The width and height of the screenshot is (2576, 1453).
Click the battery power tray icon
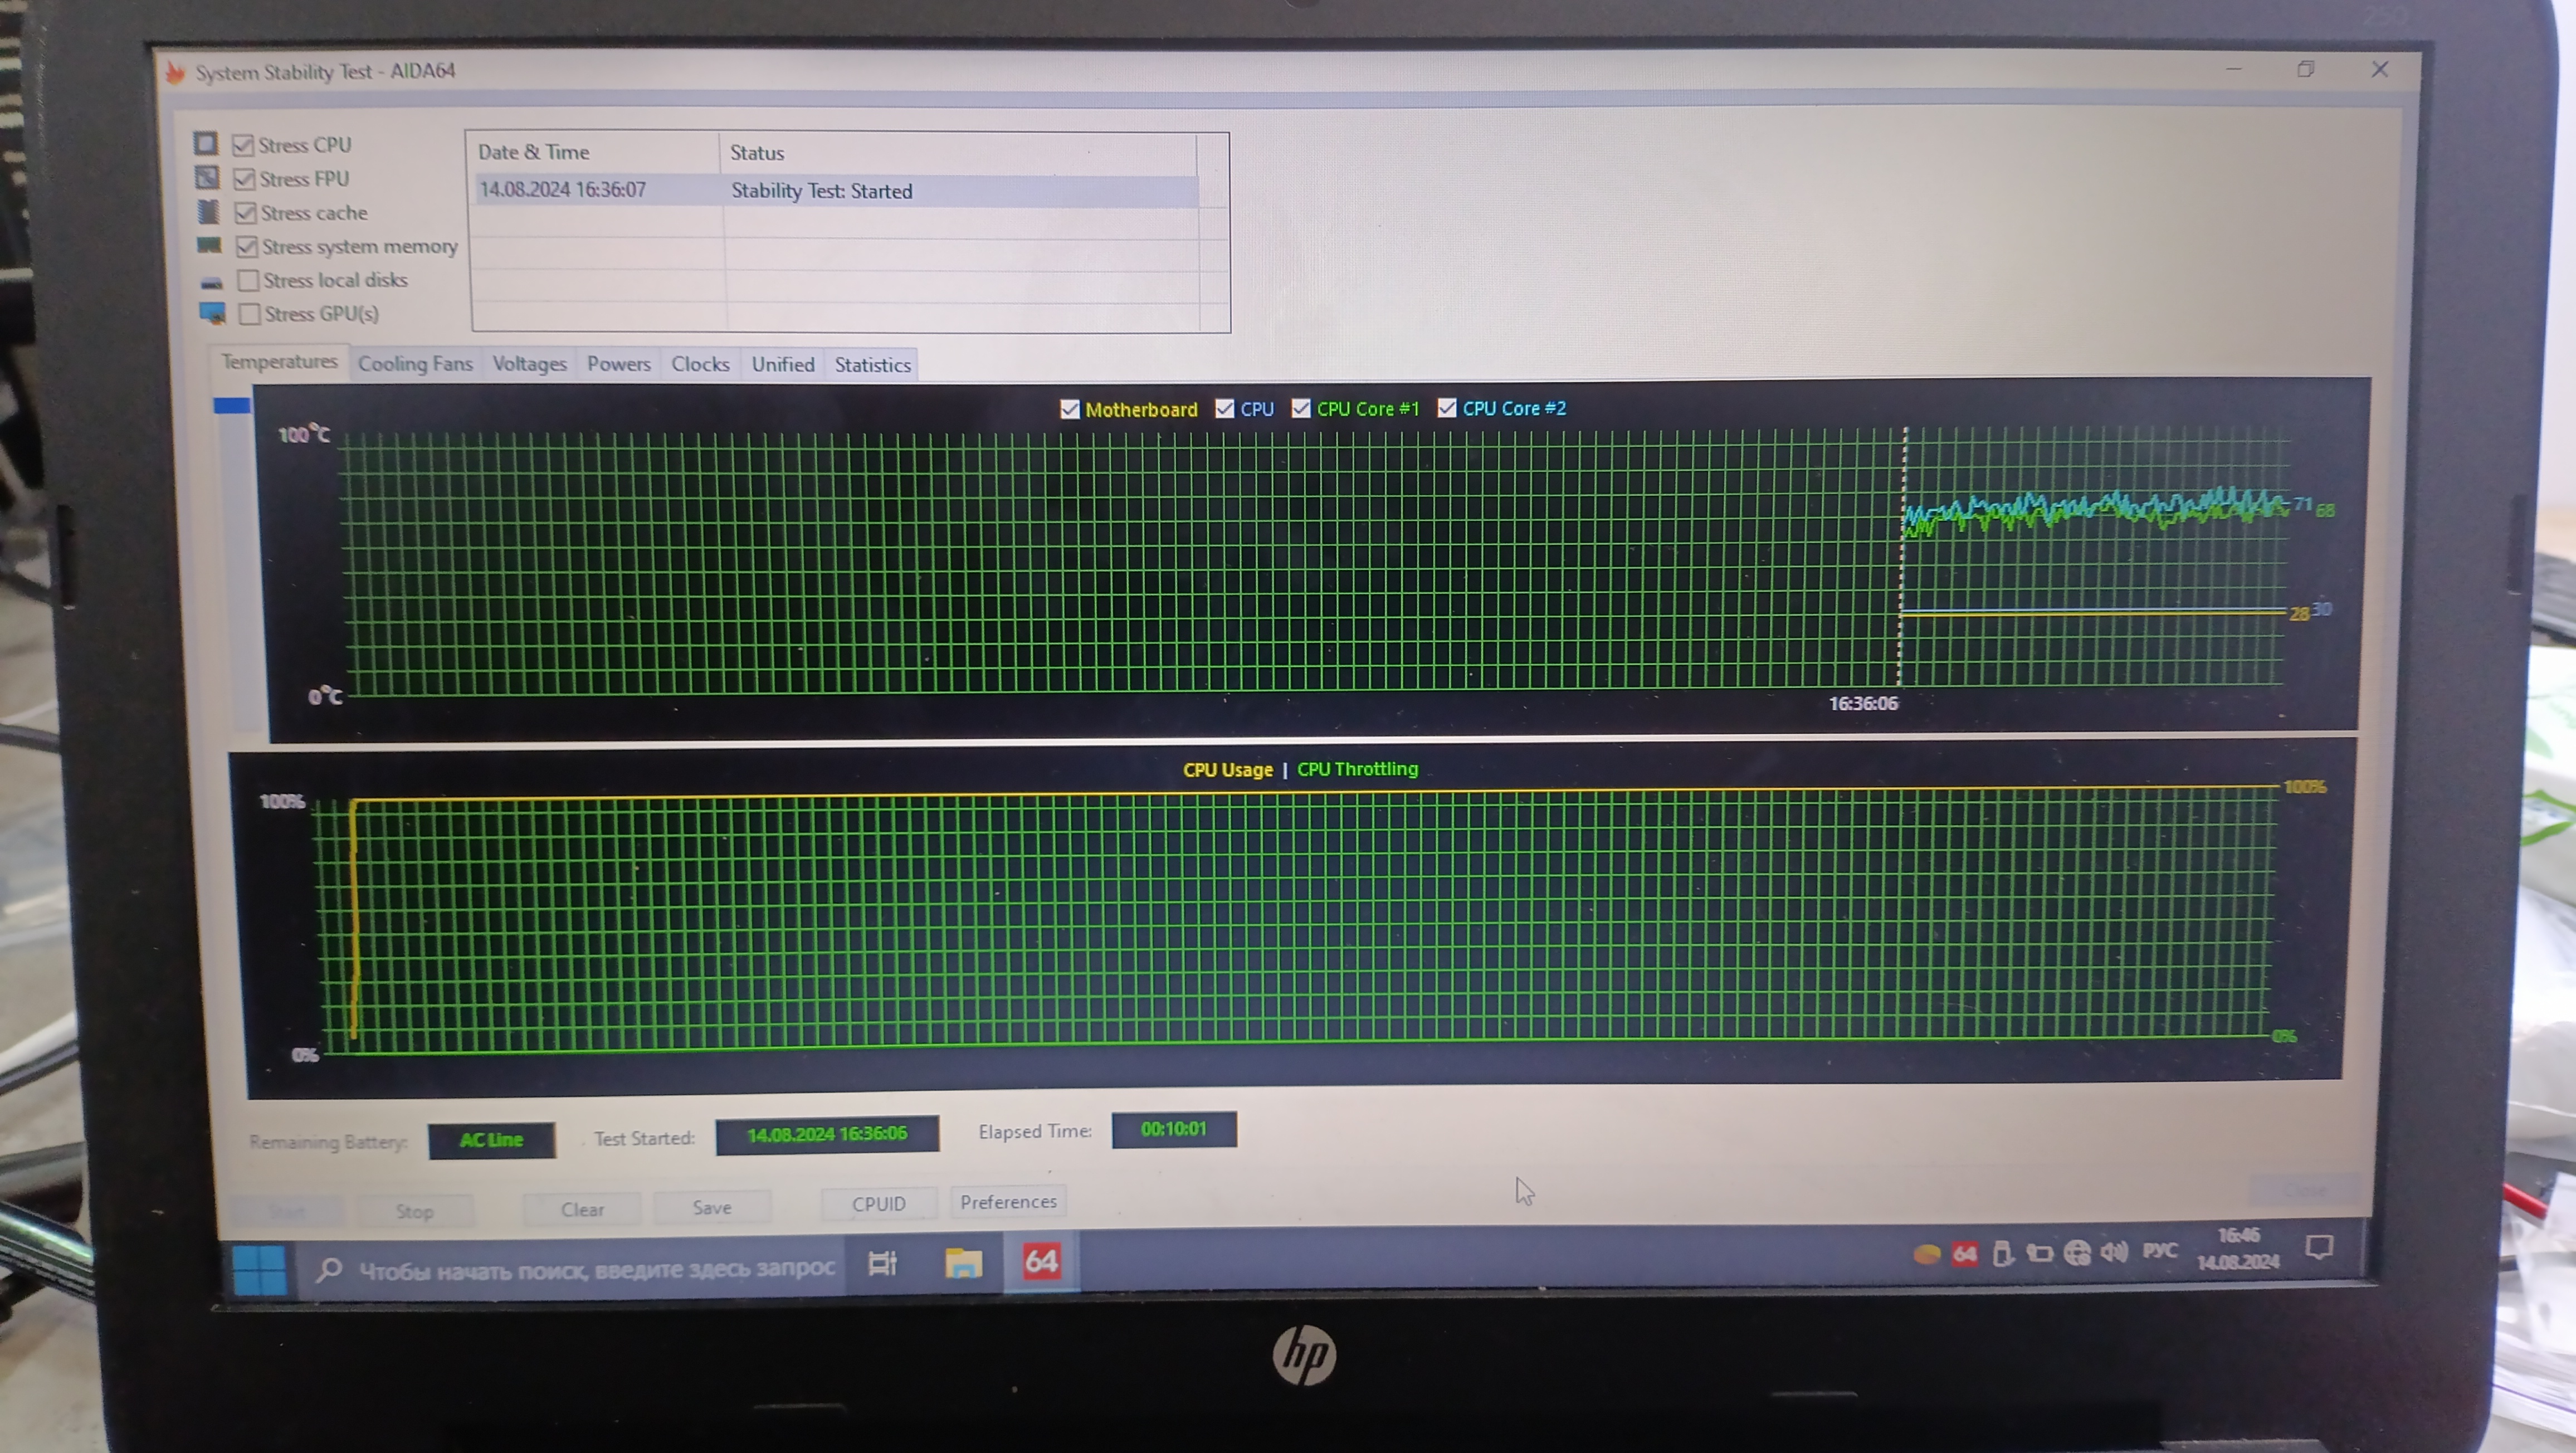[2039, 1252]
